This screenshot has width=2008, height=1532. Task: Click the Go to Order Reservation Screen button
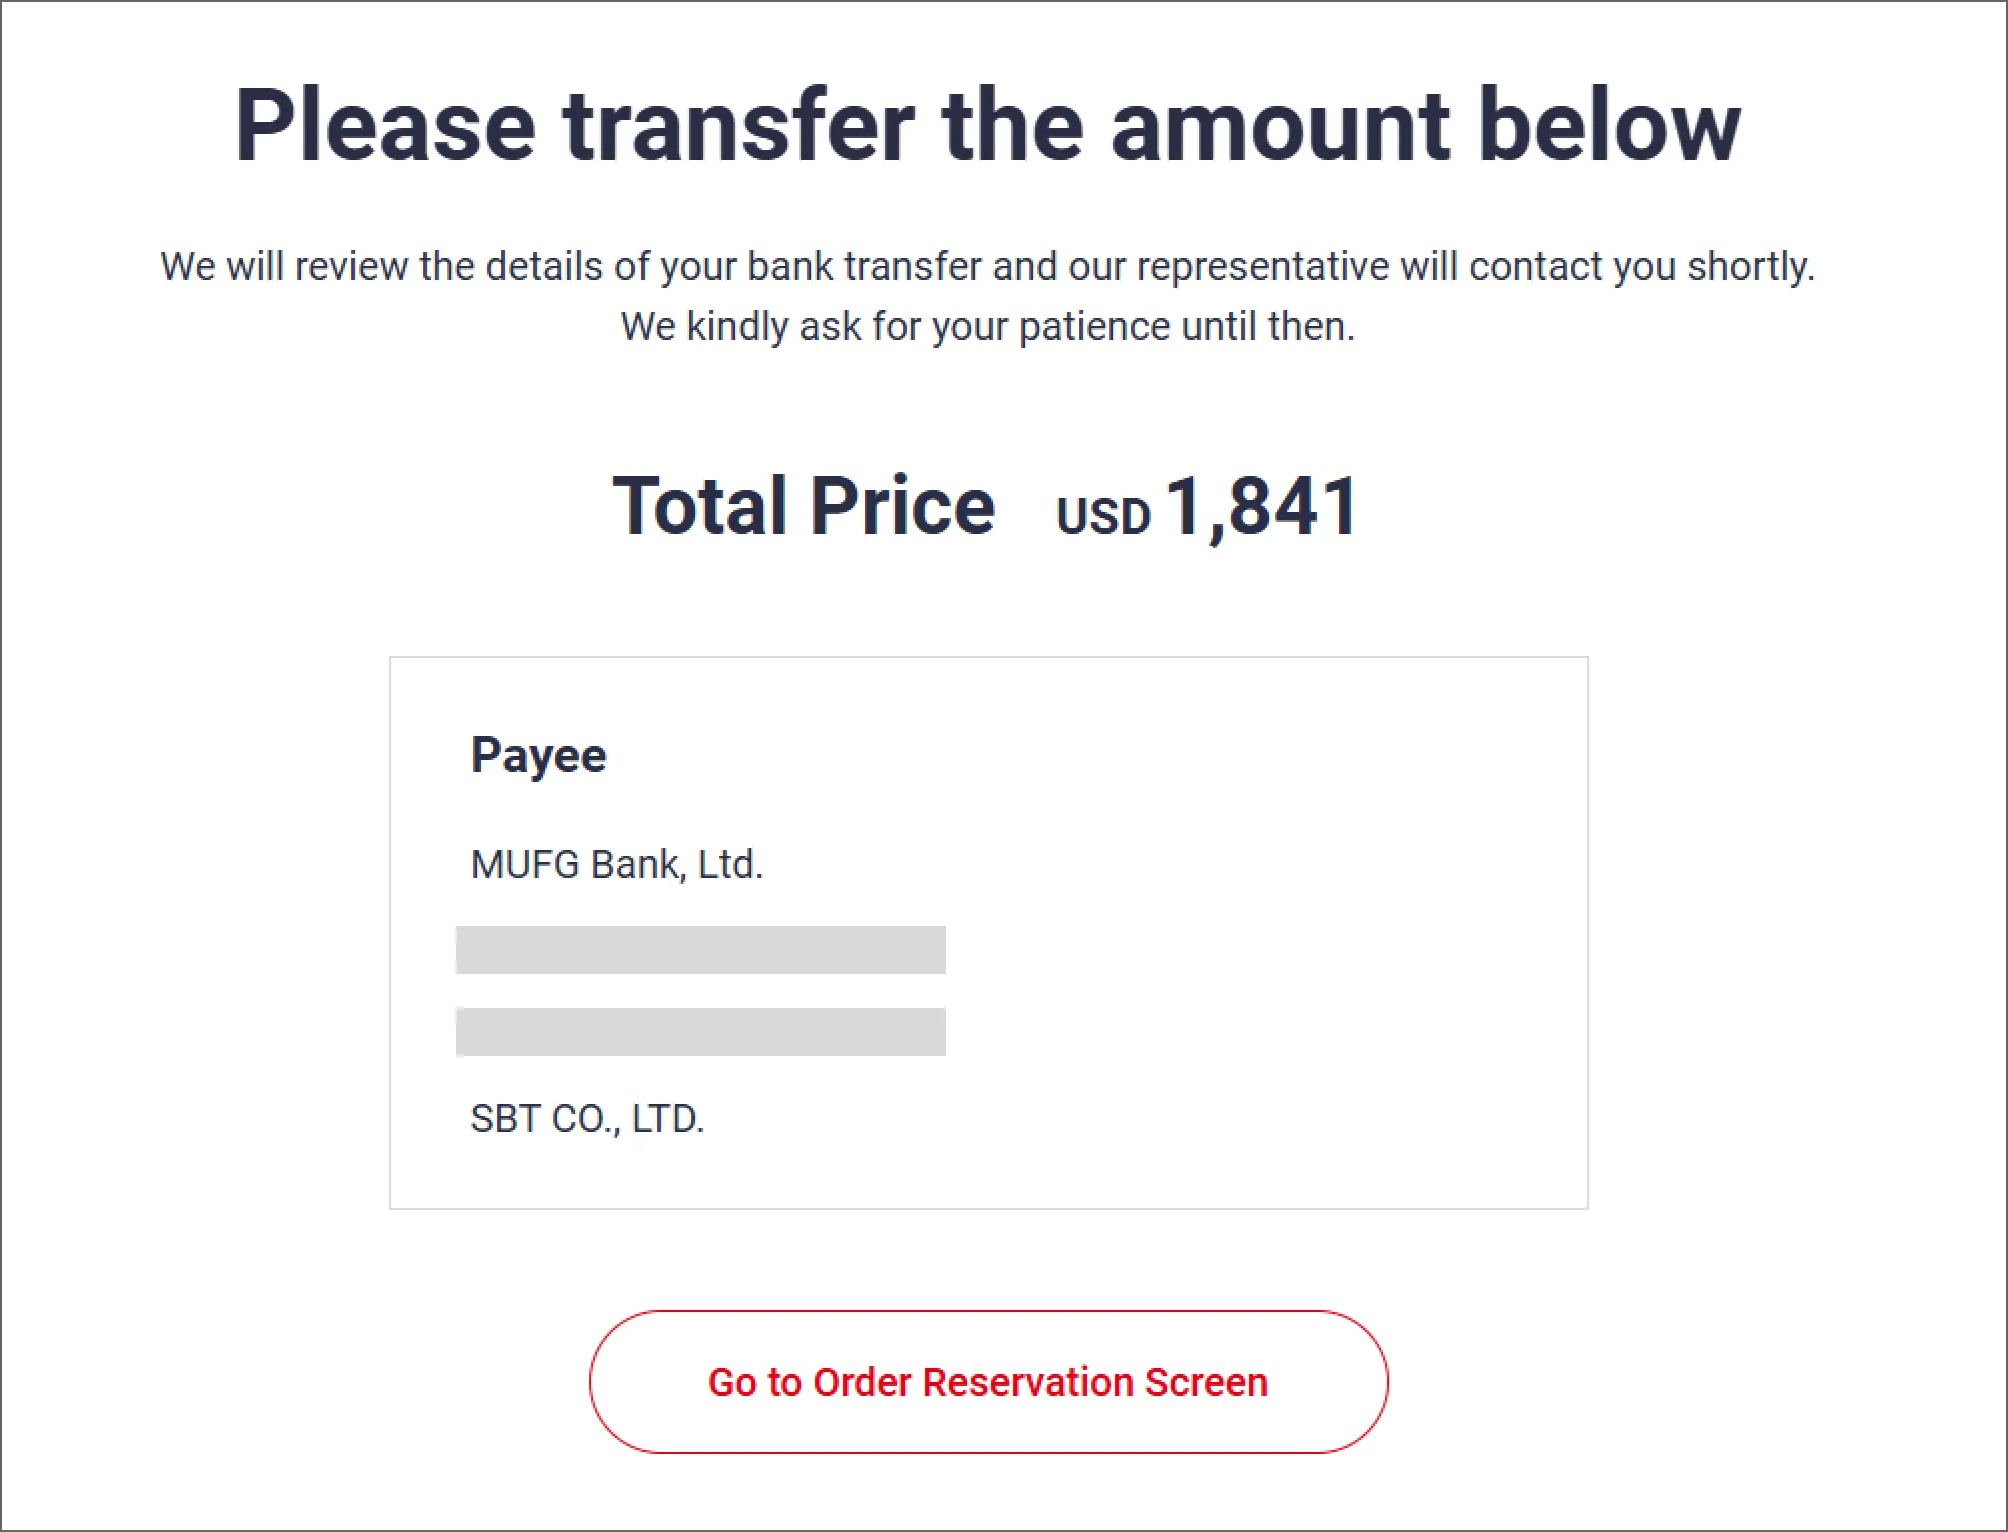(988, 1382)
